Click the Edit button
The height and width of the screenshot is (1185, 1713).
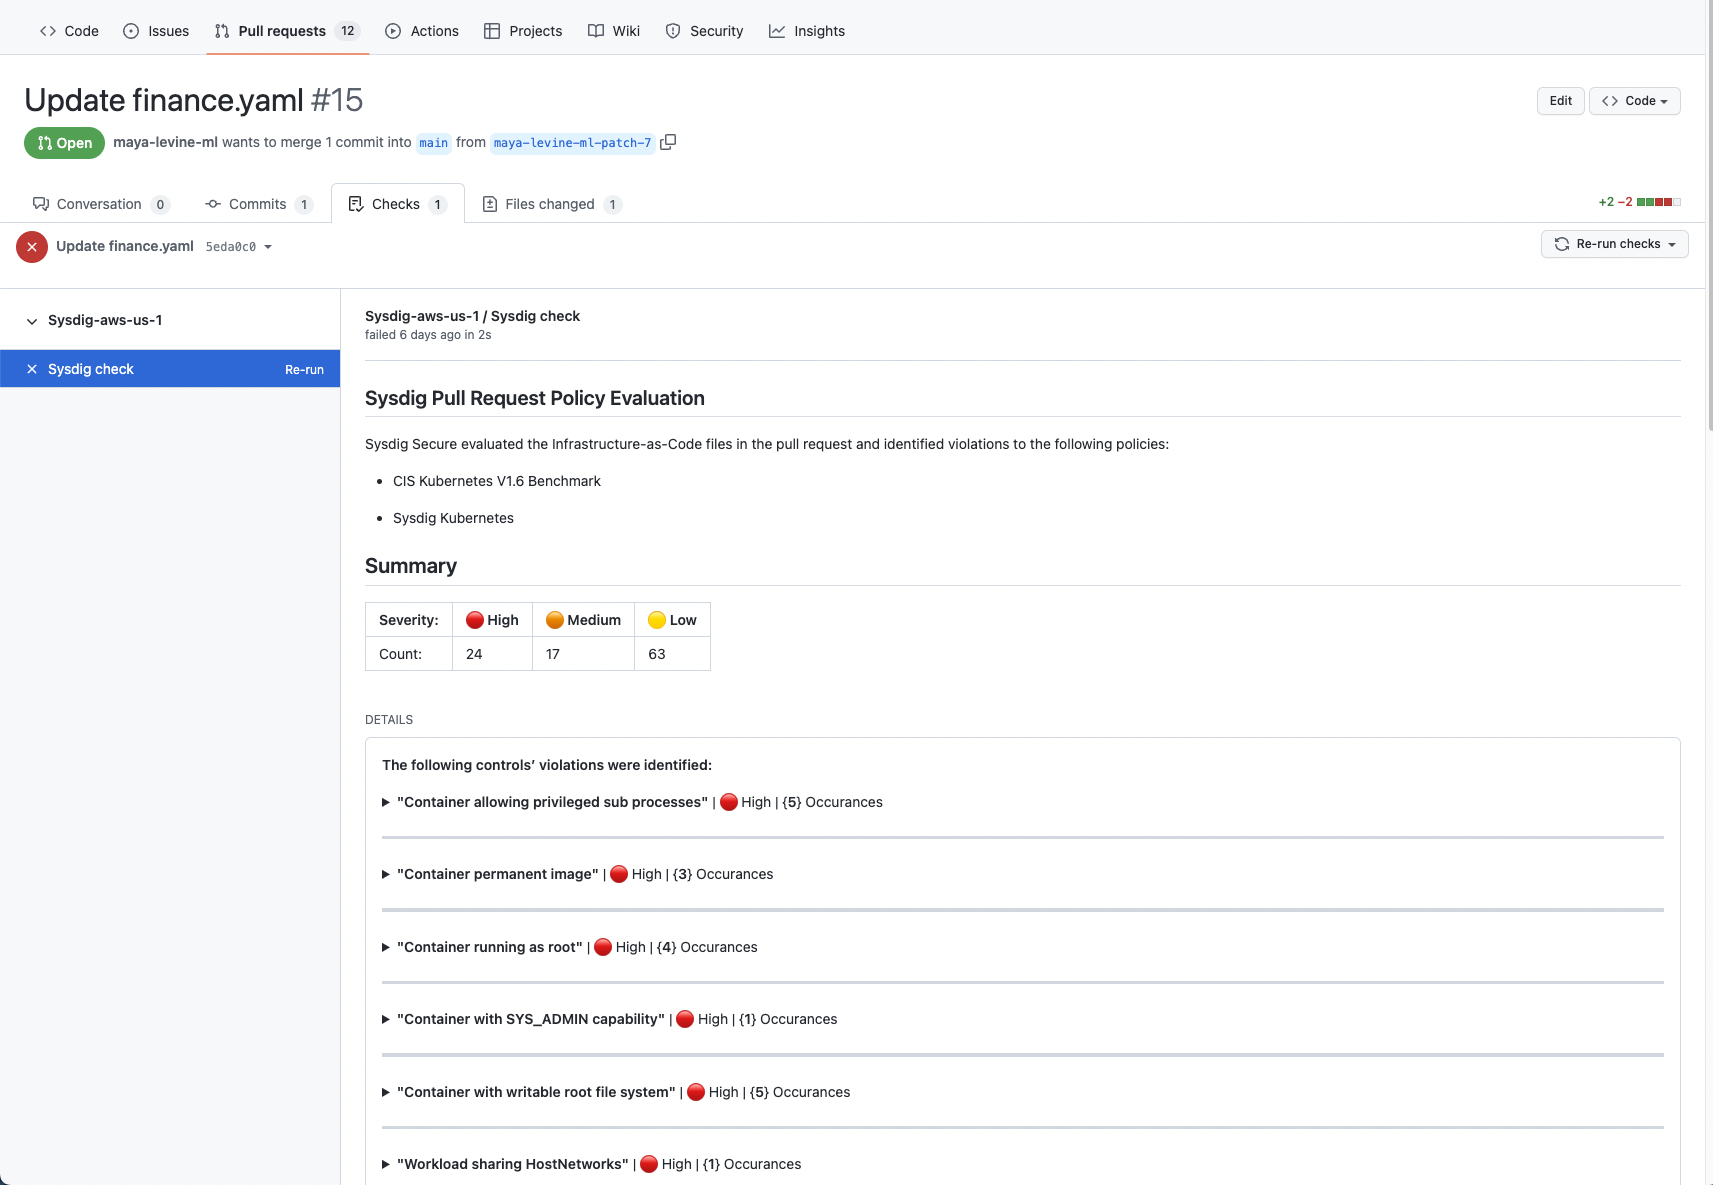coord(1560,101)
